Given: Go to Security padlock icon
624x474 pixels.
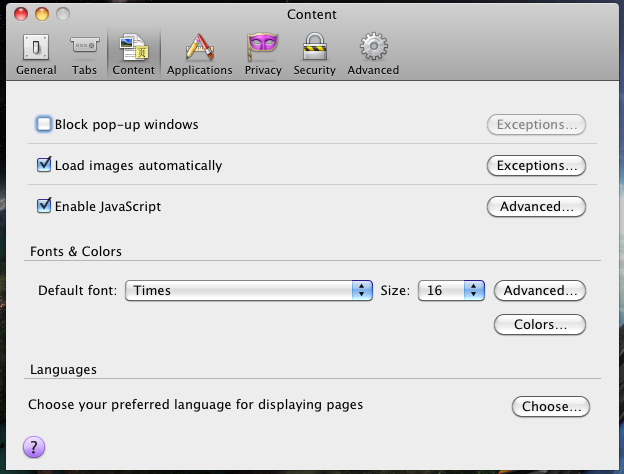Looking at the screenshot, I should (x=314, y=47).
